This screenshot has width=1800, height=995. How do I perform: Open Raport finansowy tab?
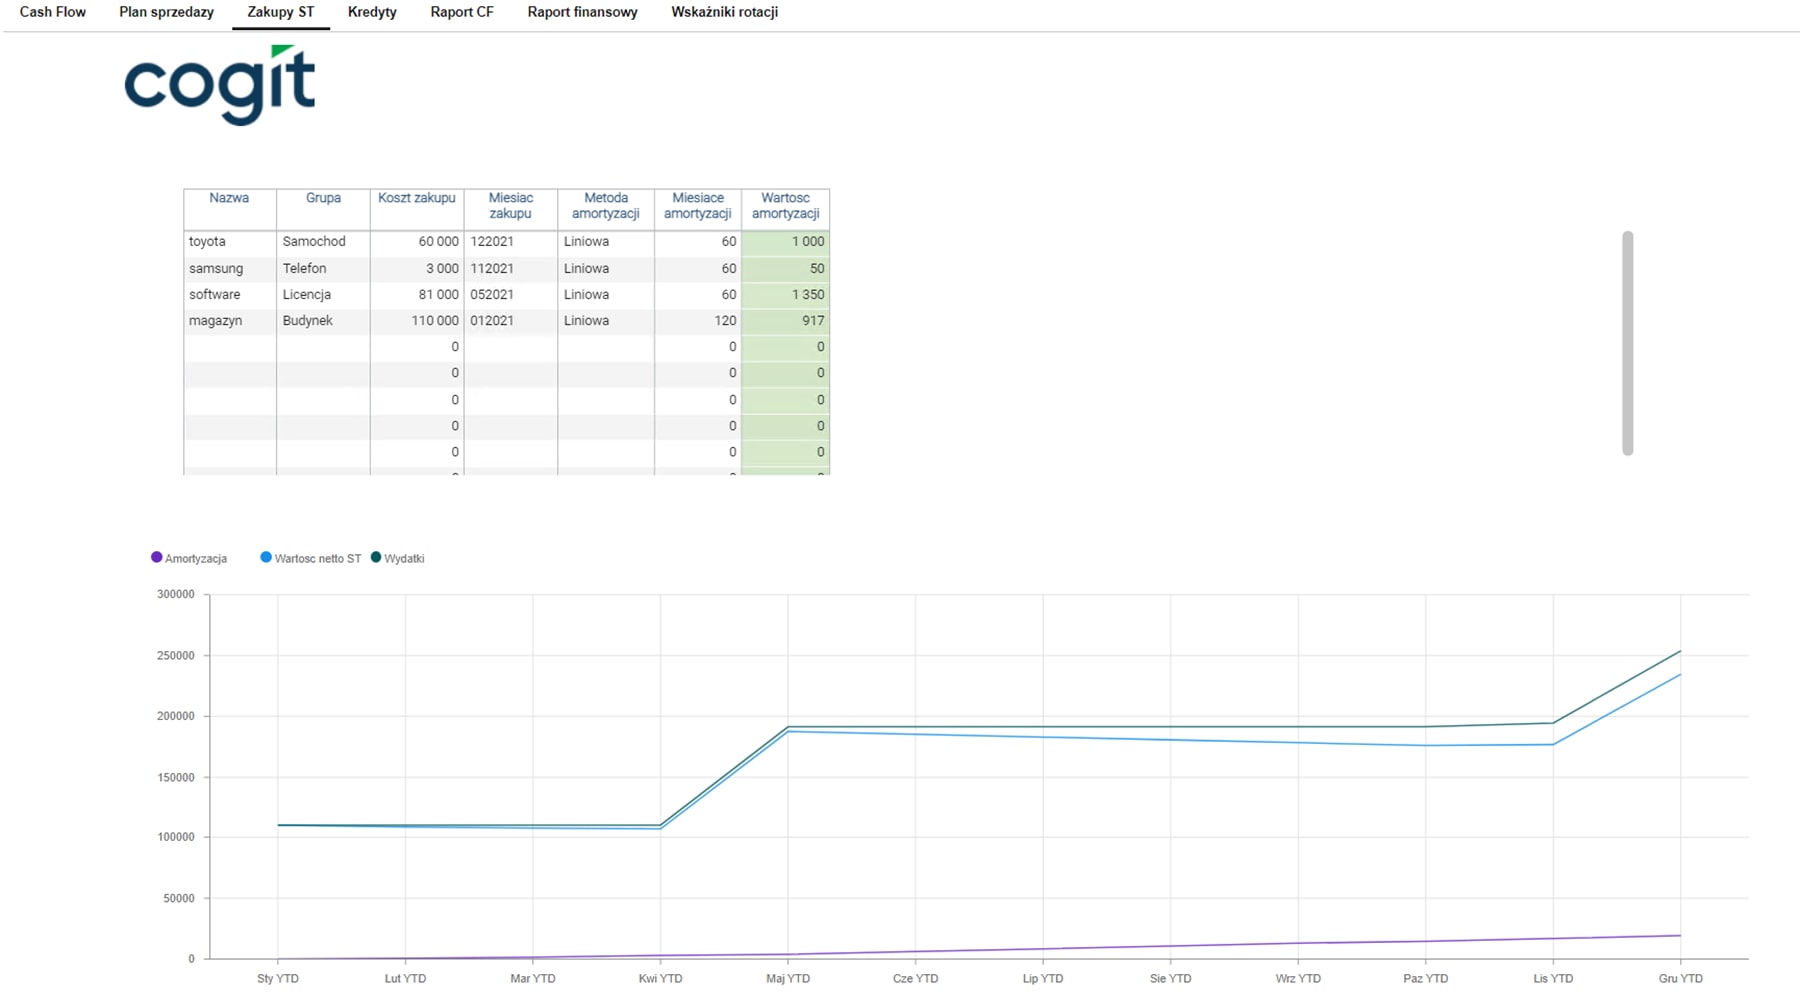point(582,12)
